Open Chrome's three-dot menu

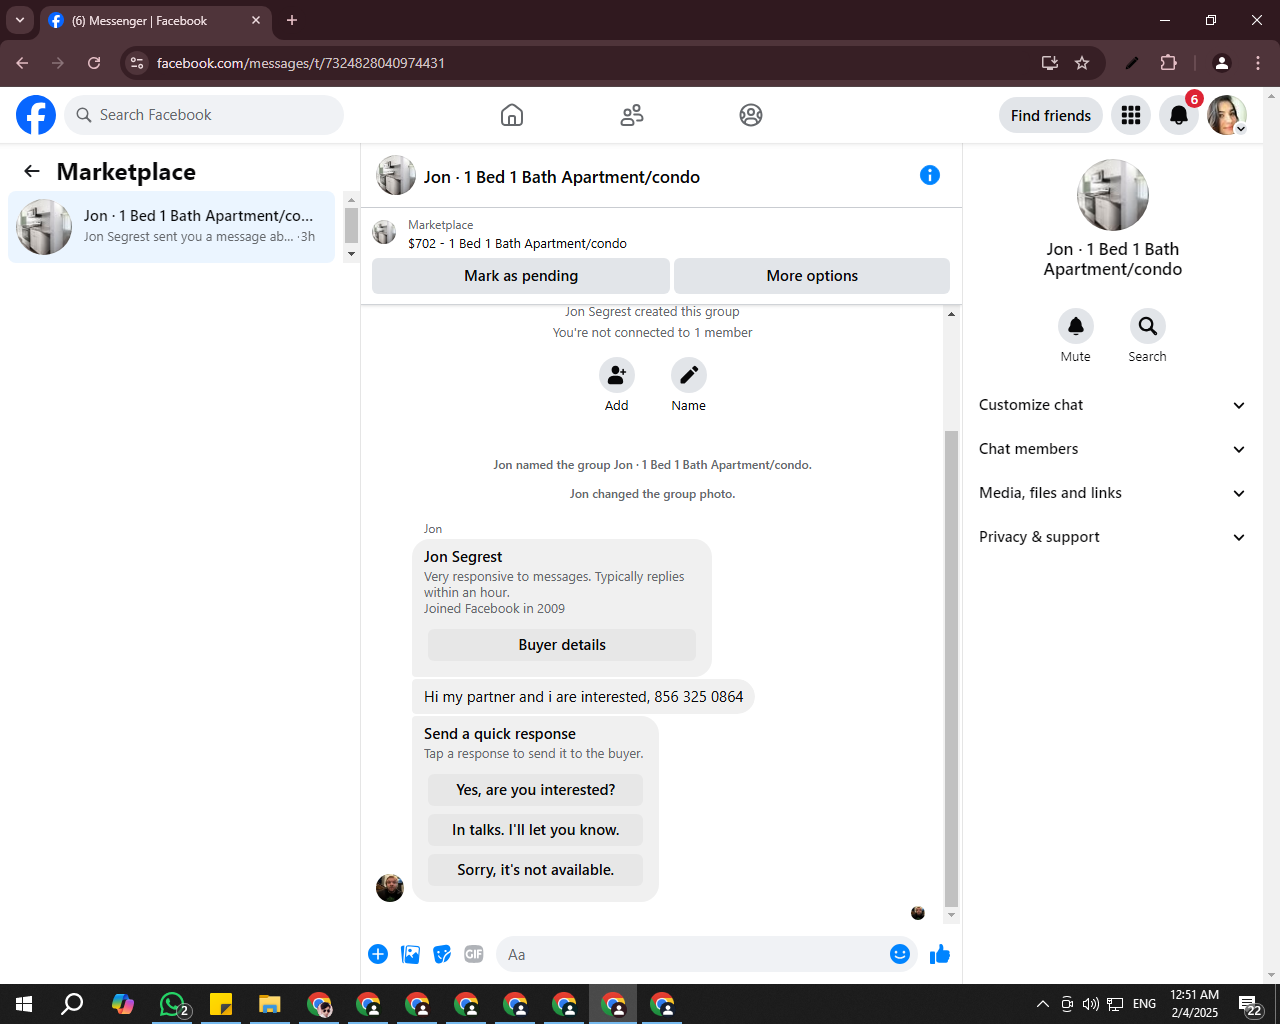[x=1258, y=63]
